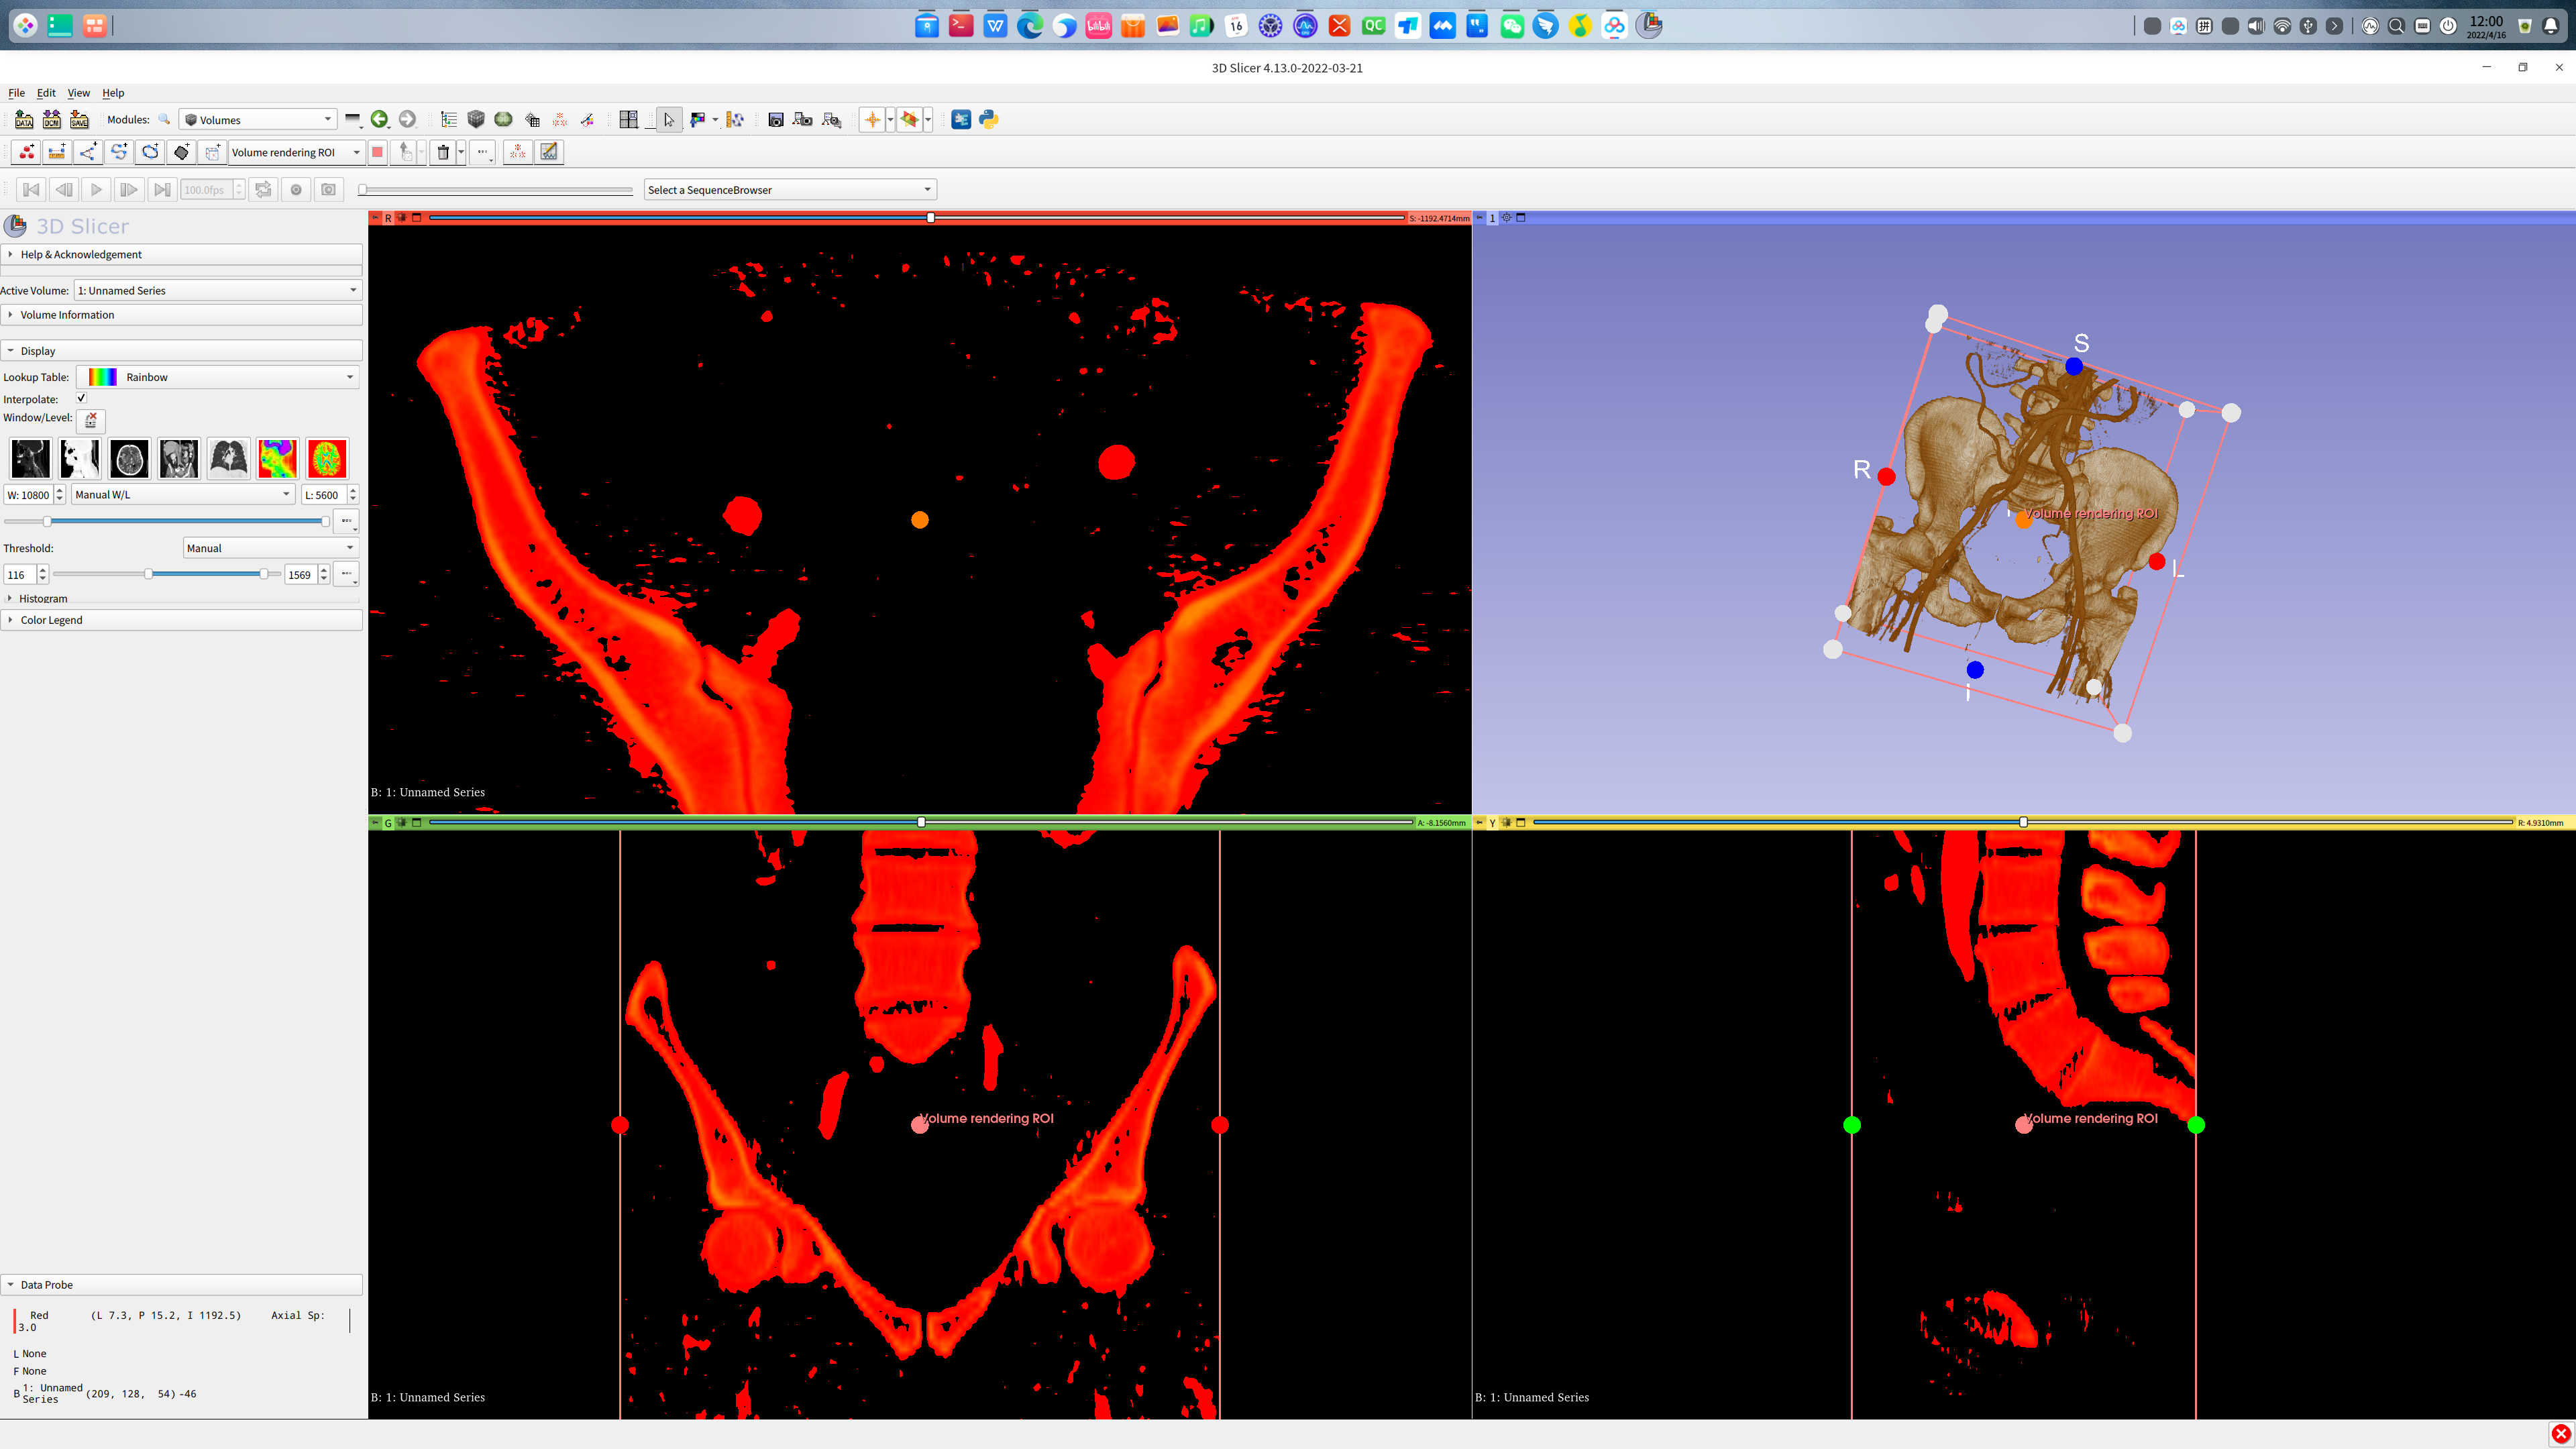Image resolution: width=2576 pixels, height=1449 pixels.
Task: Open the module search magnifier
Action: (x=163, y=119)
